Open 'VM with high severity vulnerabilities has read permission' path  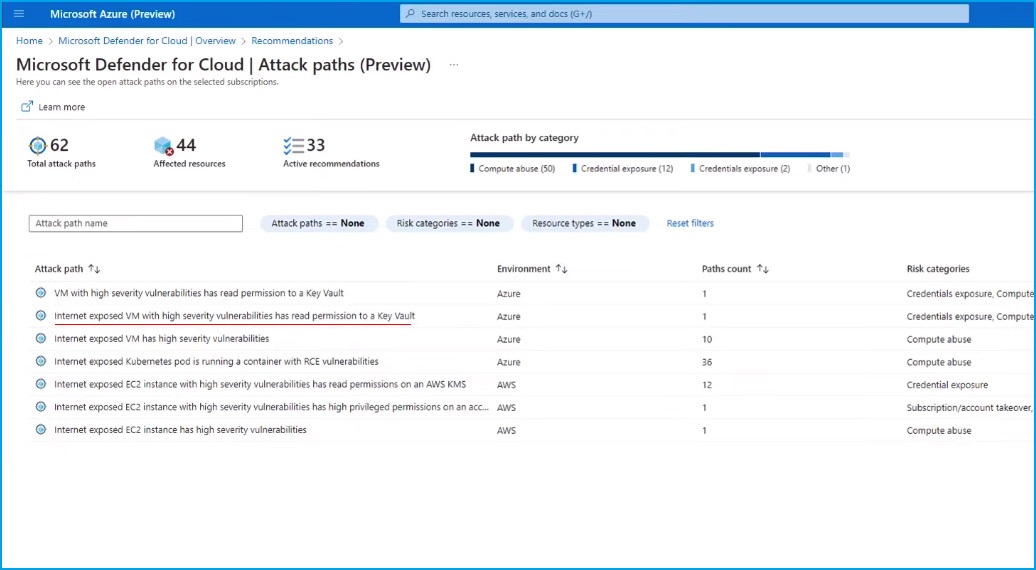click(x=199, y=293)
